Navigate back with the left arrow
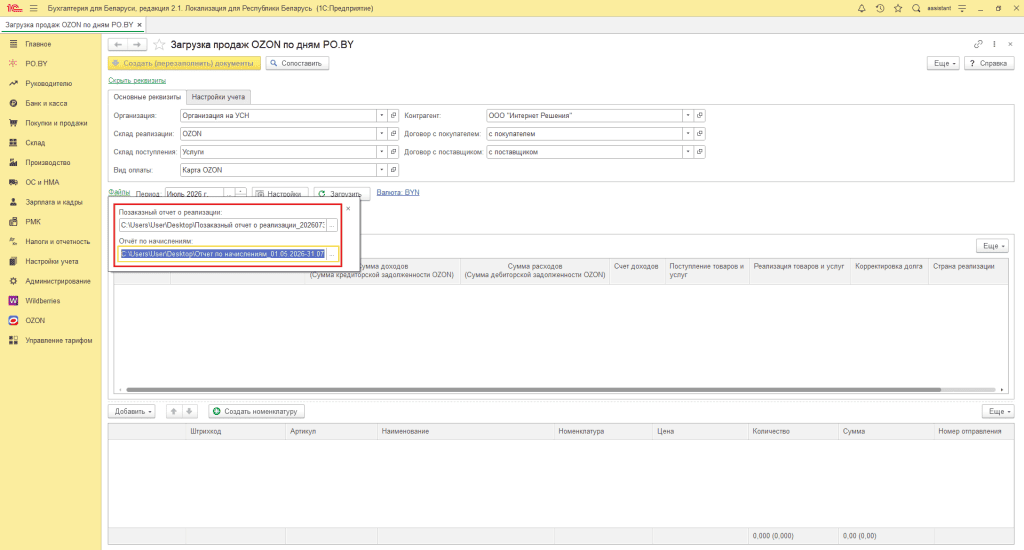The image size is (1024, 550). click(118, 44)
